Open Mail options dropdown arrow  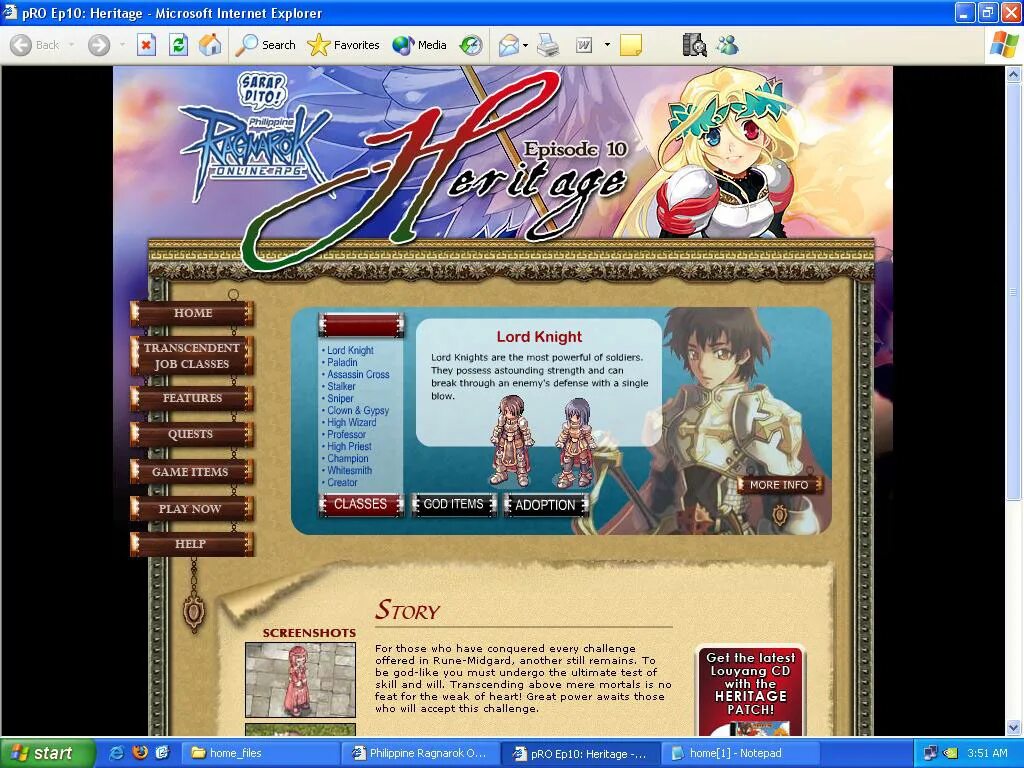point(526,45)
